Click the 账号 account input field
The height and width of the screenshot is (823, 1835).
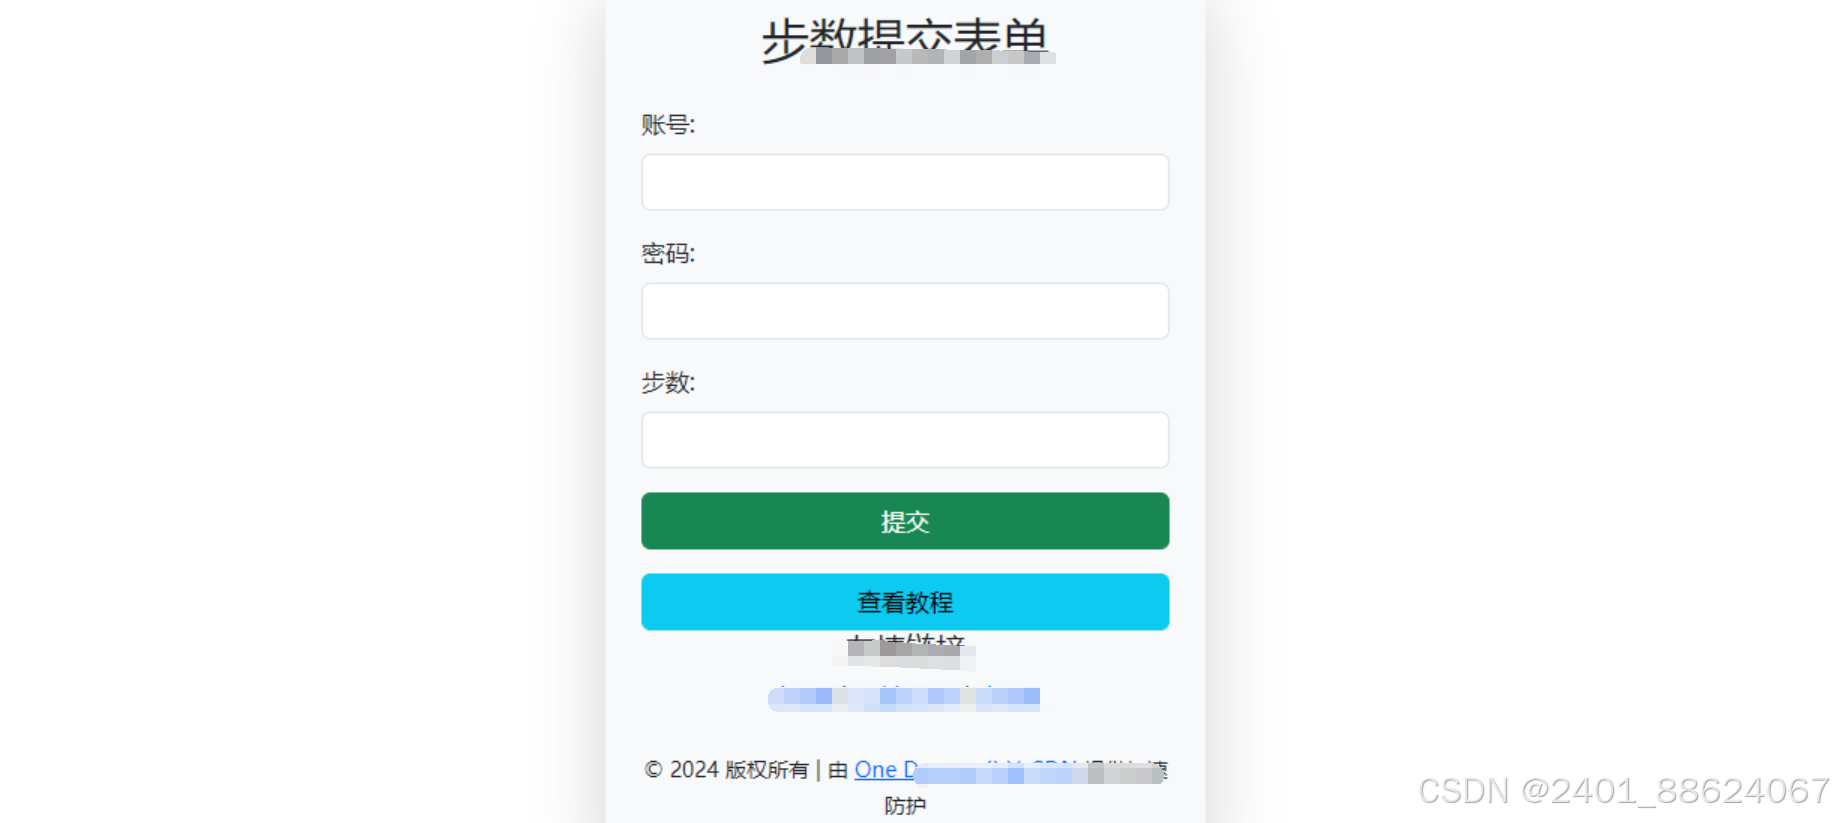click(905, 182)
